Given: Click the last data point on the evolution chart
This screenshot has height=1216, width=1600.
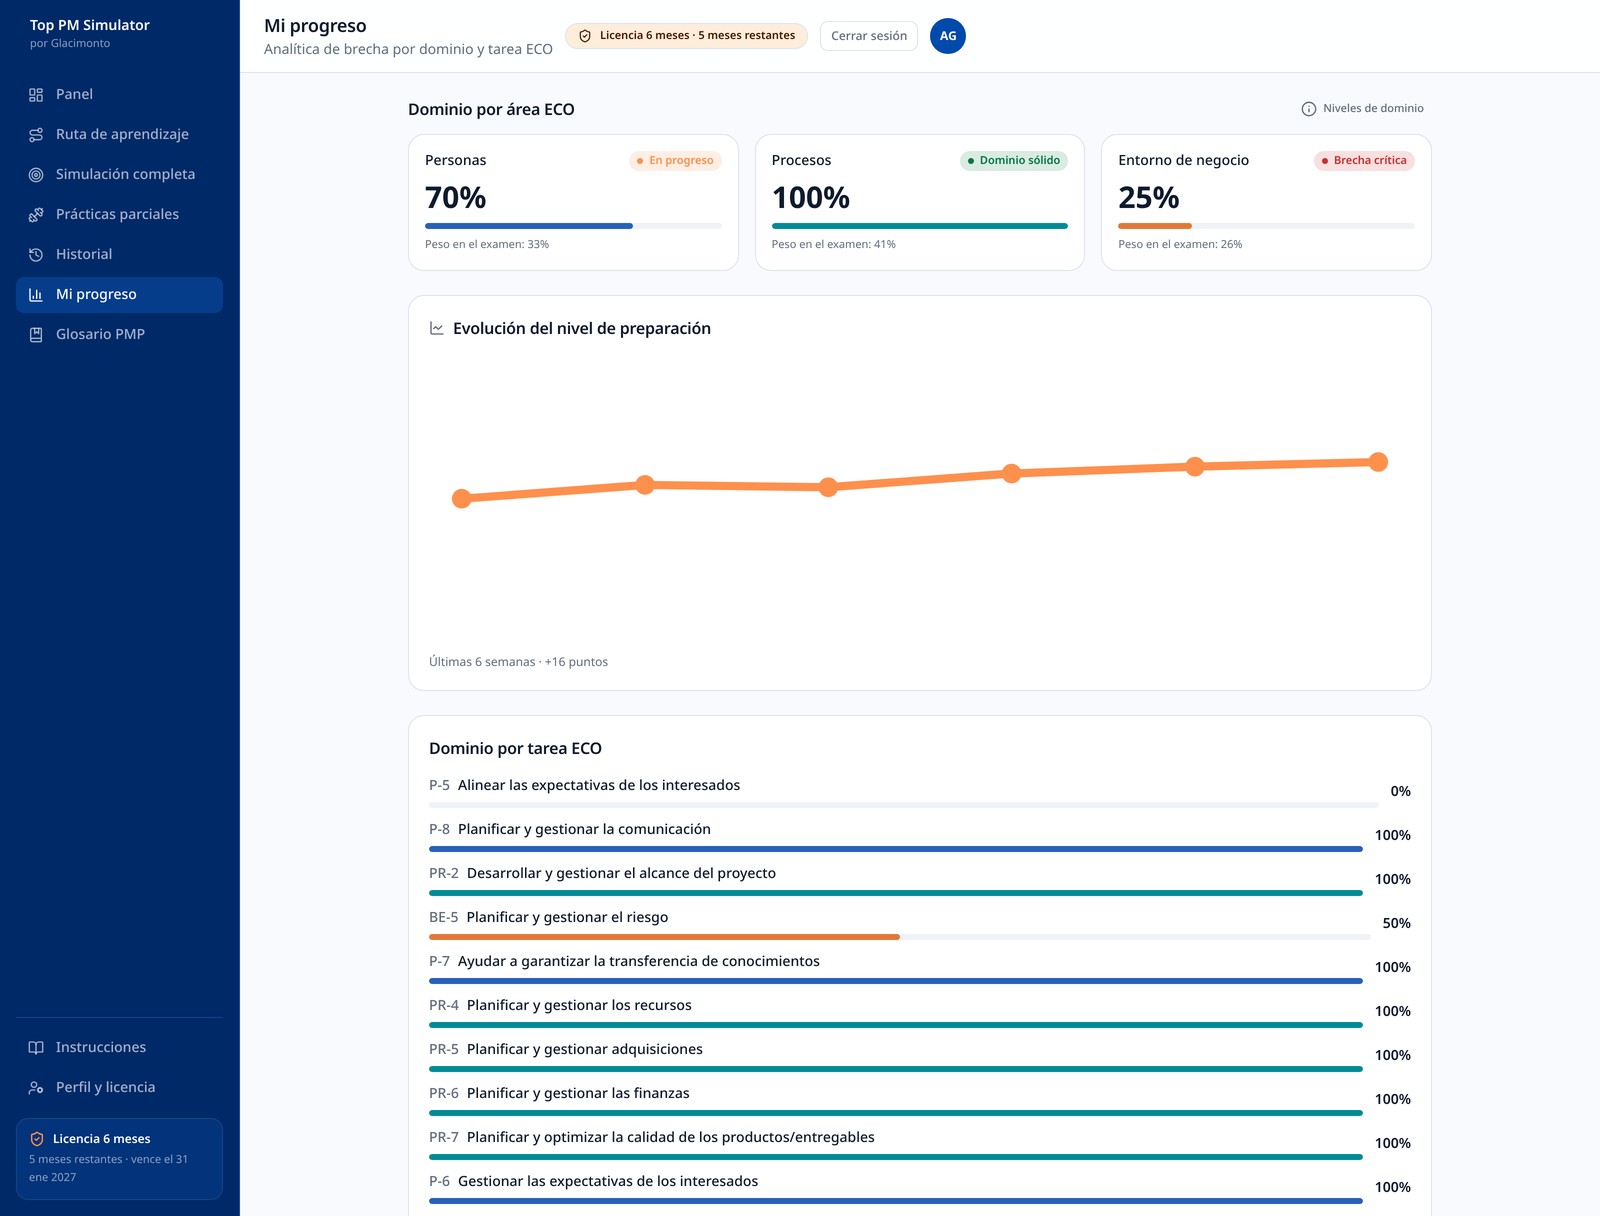Looking at the screenshot, I should click(x=1378, y=462).
